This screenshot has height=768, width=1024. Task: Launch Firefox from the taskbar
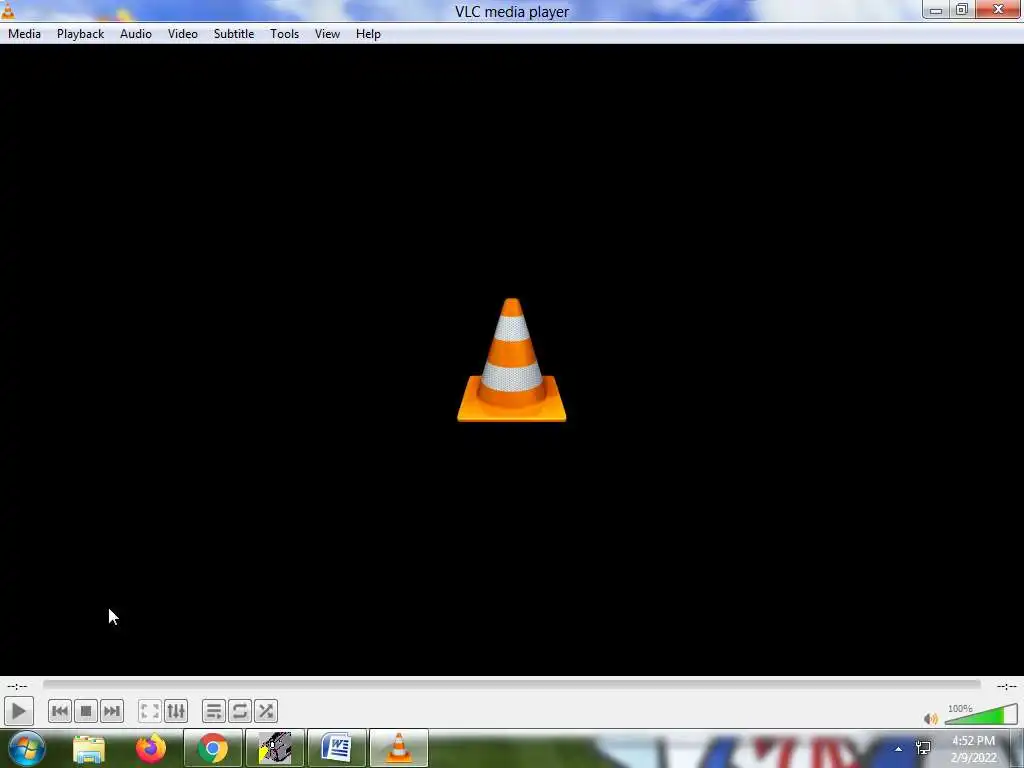[x=151, y=748]
